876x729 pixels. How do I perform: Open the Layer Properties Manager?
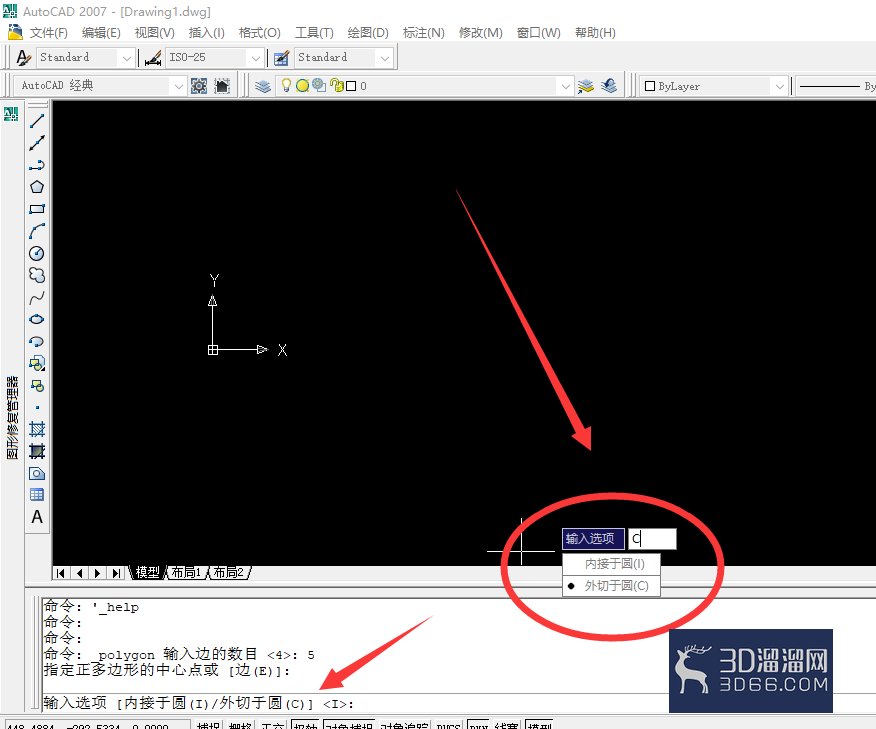(x=263, y=86)
